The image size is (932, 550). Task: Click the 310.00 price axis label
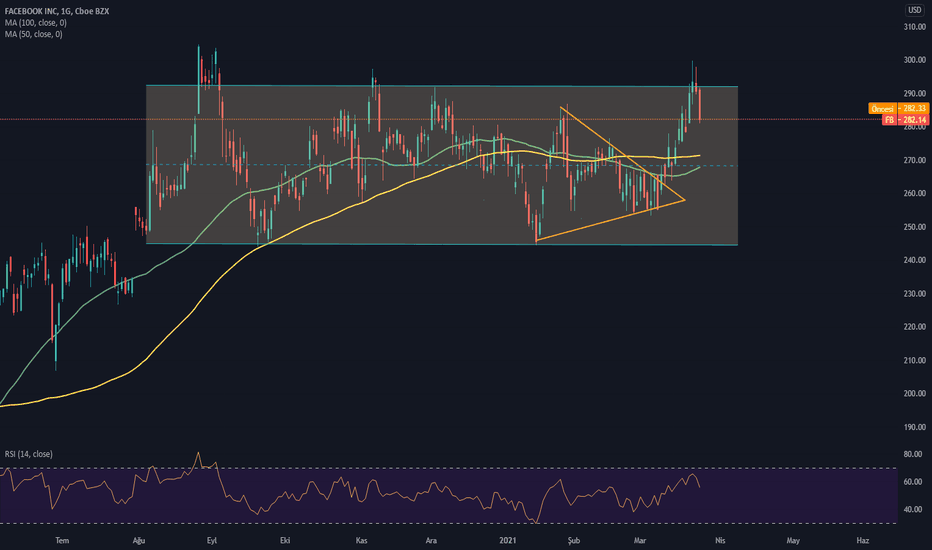click(x=914, y=27)
